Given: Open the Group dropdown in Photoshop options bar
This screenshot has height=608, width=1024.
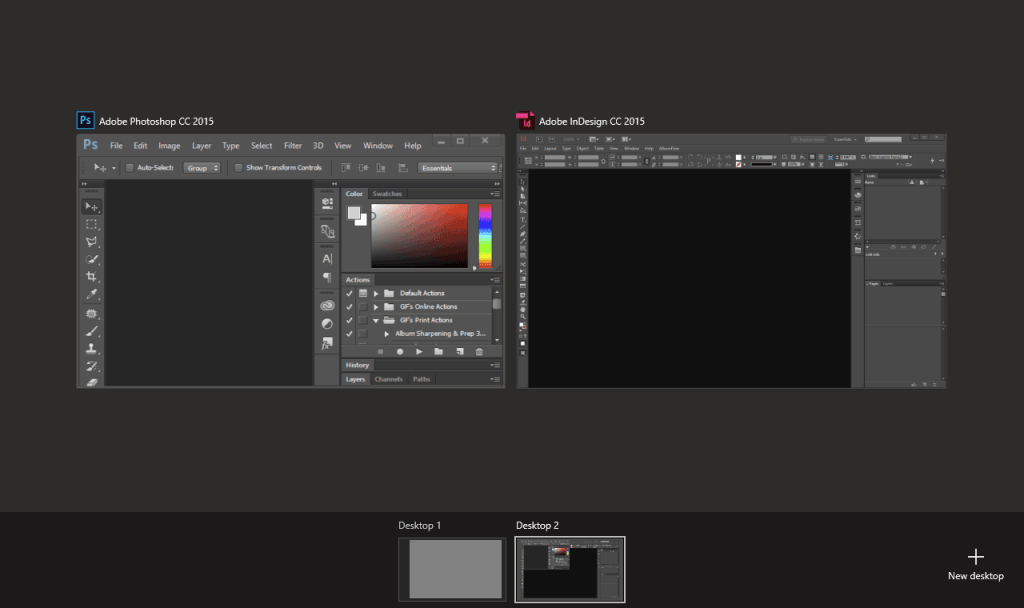Looking at the screenshot, I should point(202,168).
